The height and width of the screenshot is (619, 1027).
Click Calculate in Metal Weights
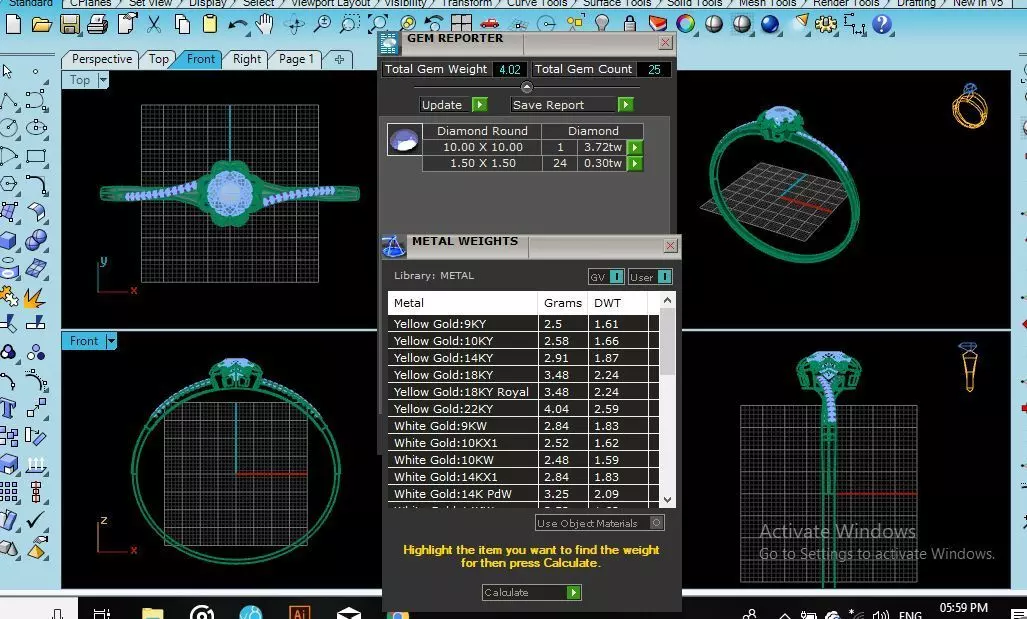[531, 592]
